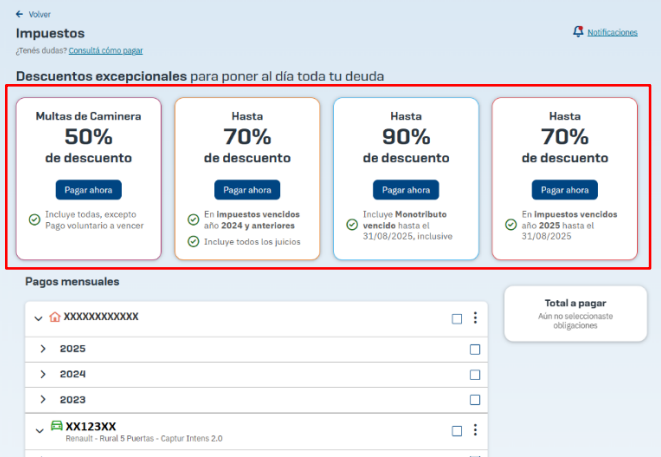Expand the 2024 year row
This screenshot has width=661, height=457.
tap(43, 374)
